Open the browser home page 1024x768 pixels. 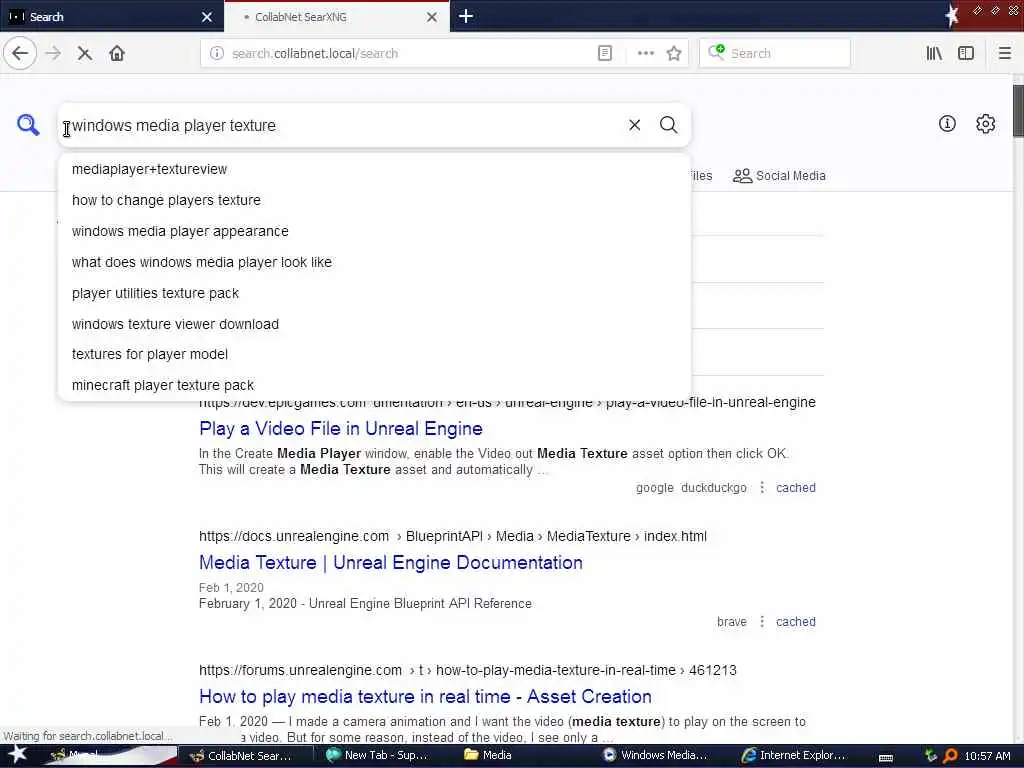pyautogui.click(x=117, y=53)
